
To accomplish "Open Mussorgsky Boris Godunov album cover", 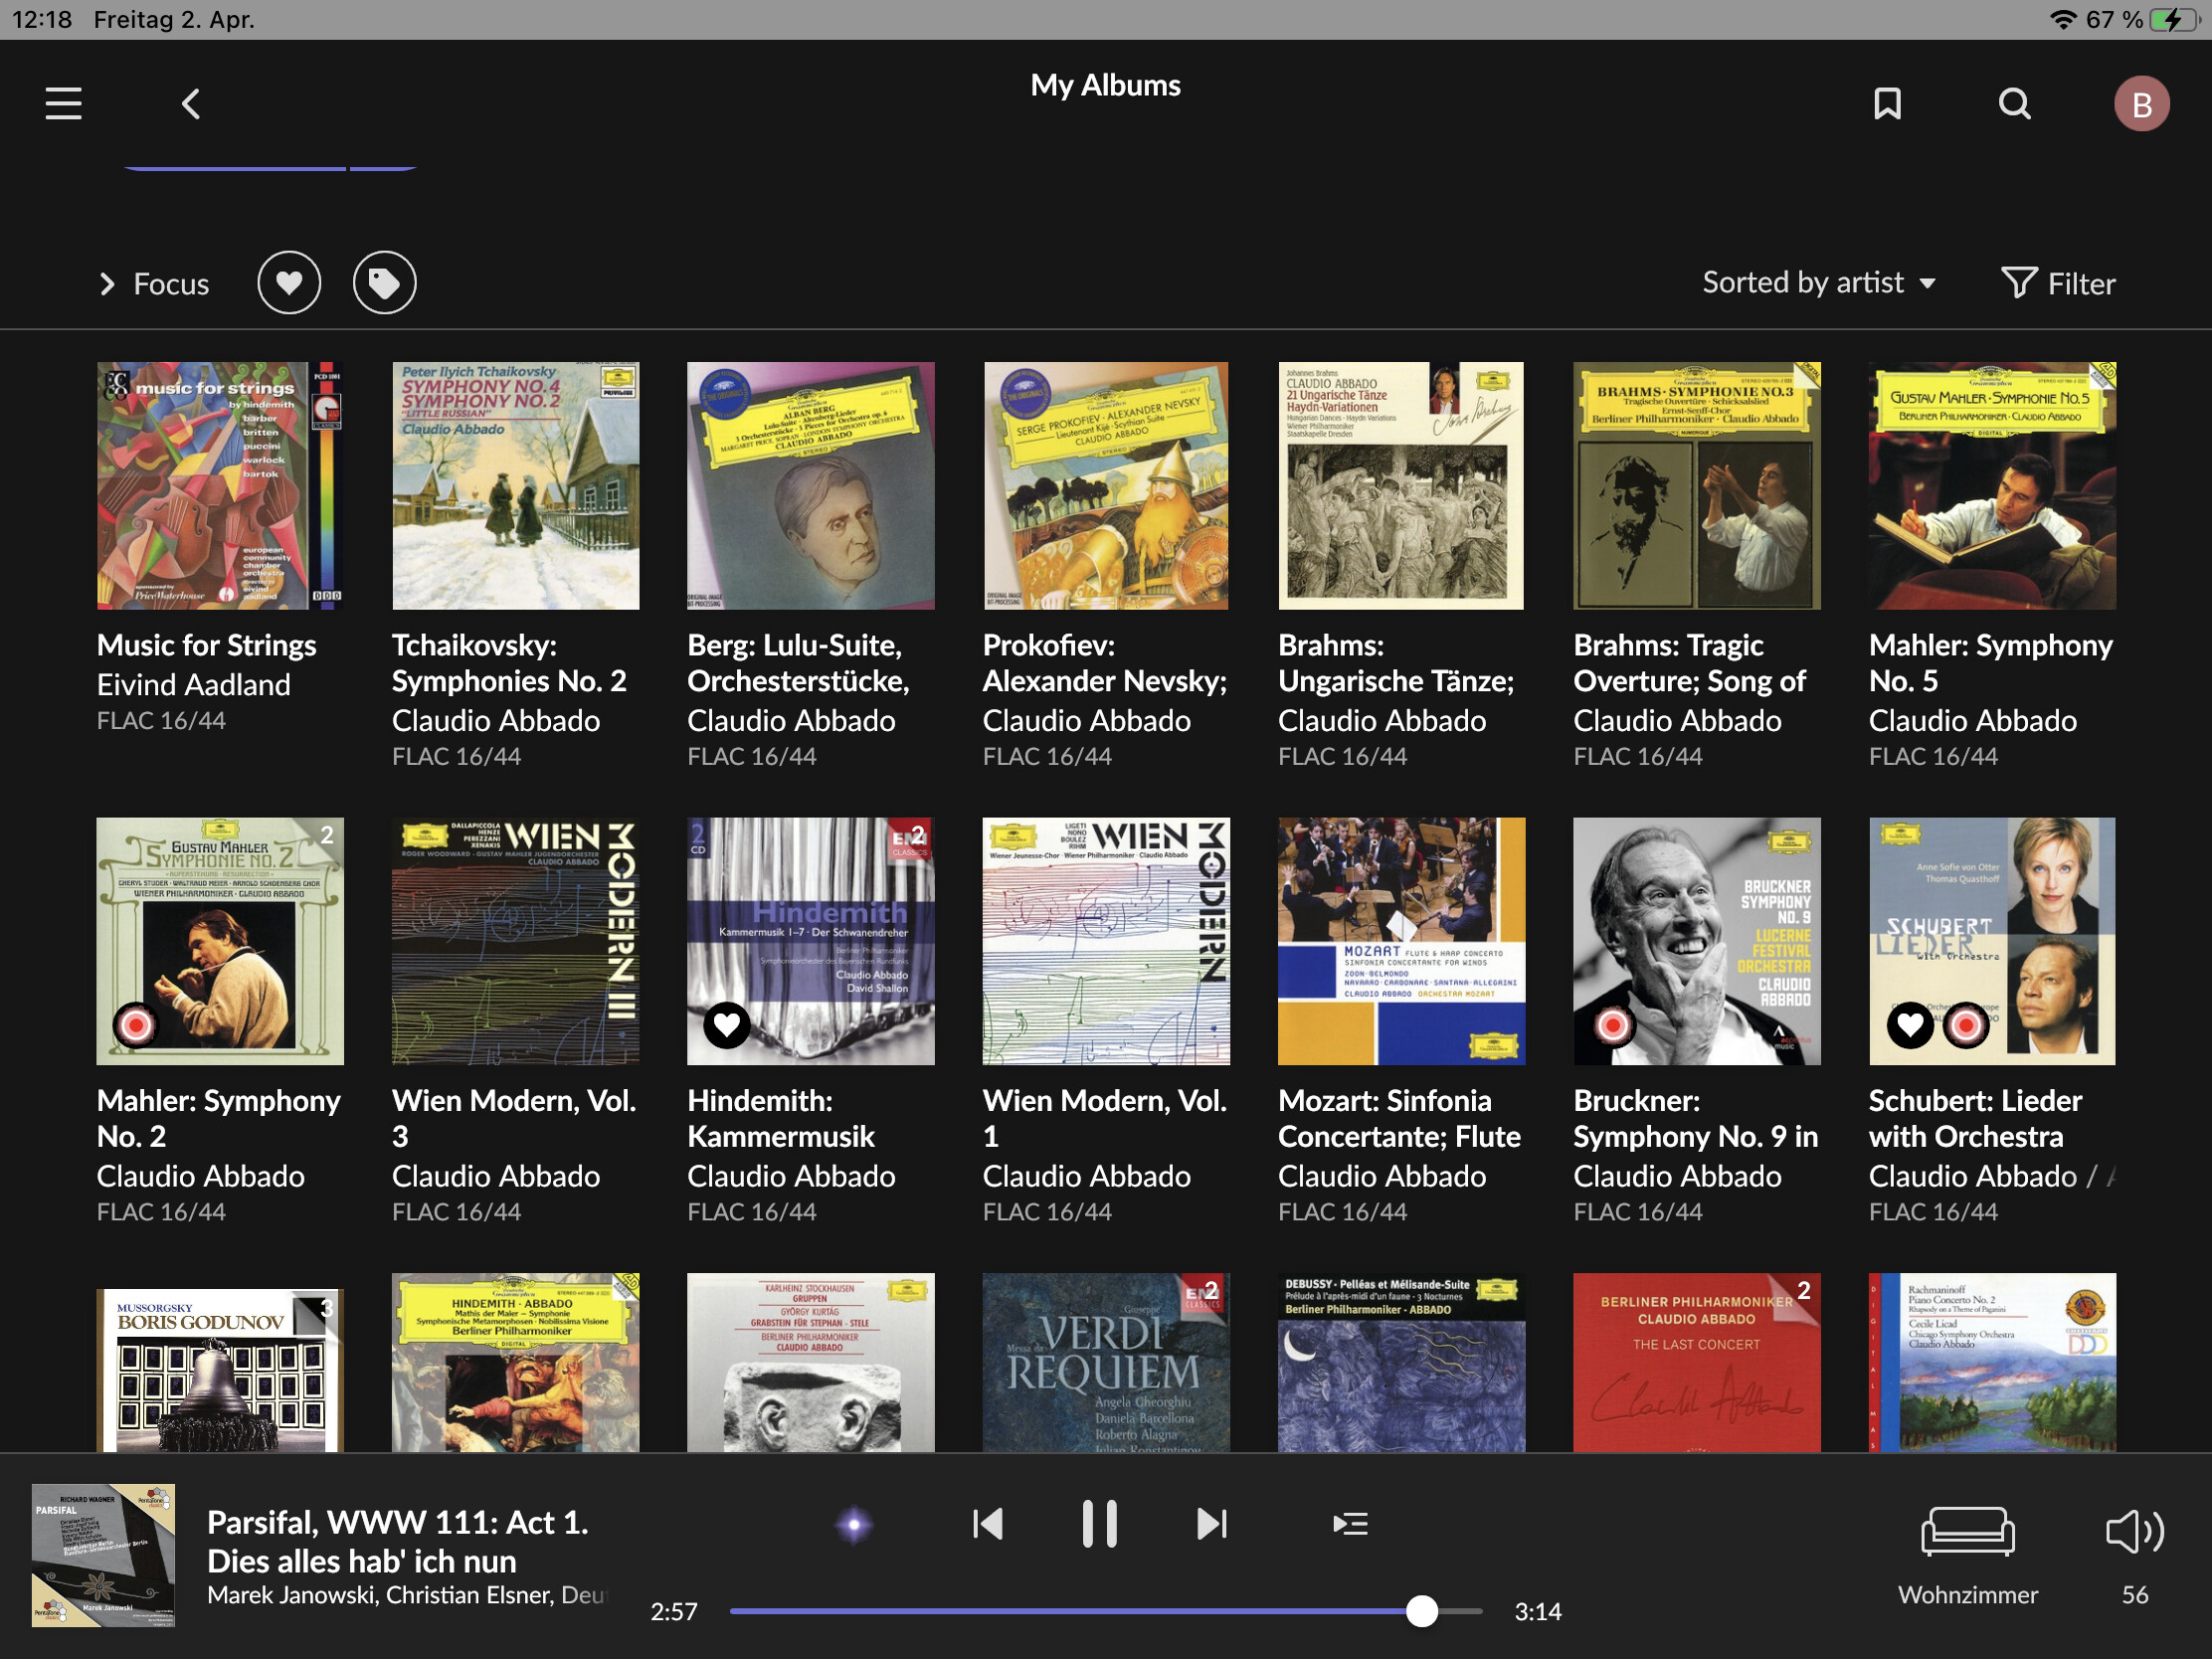I will pos(220,1371).
